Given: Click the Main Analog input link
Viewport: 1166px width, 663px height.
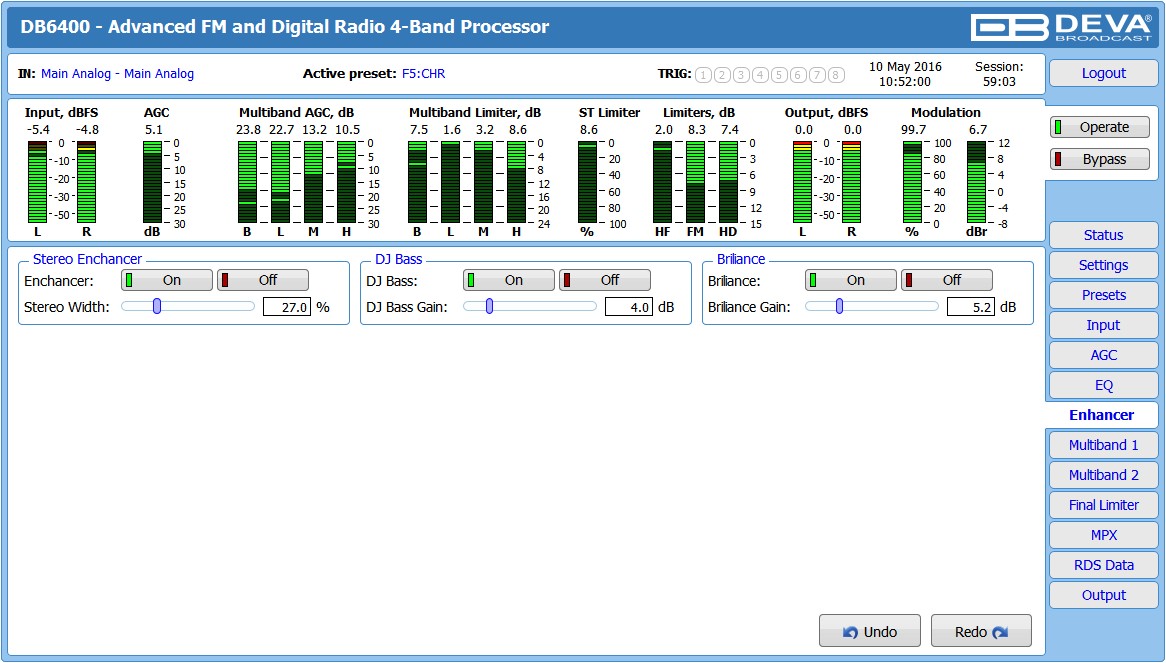Looking at the screenshot, I should (117, 74).
